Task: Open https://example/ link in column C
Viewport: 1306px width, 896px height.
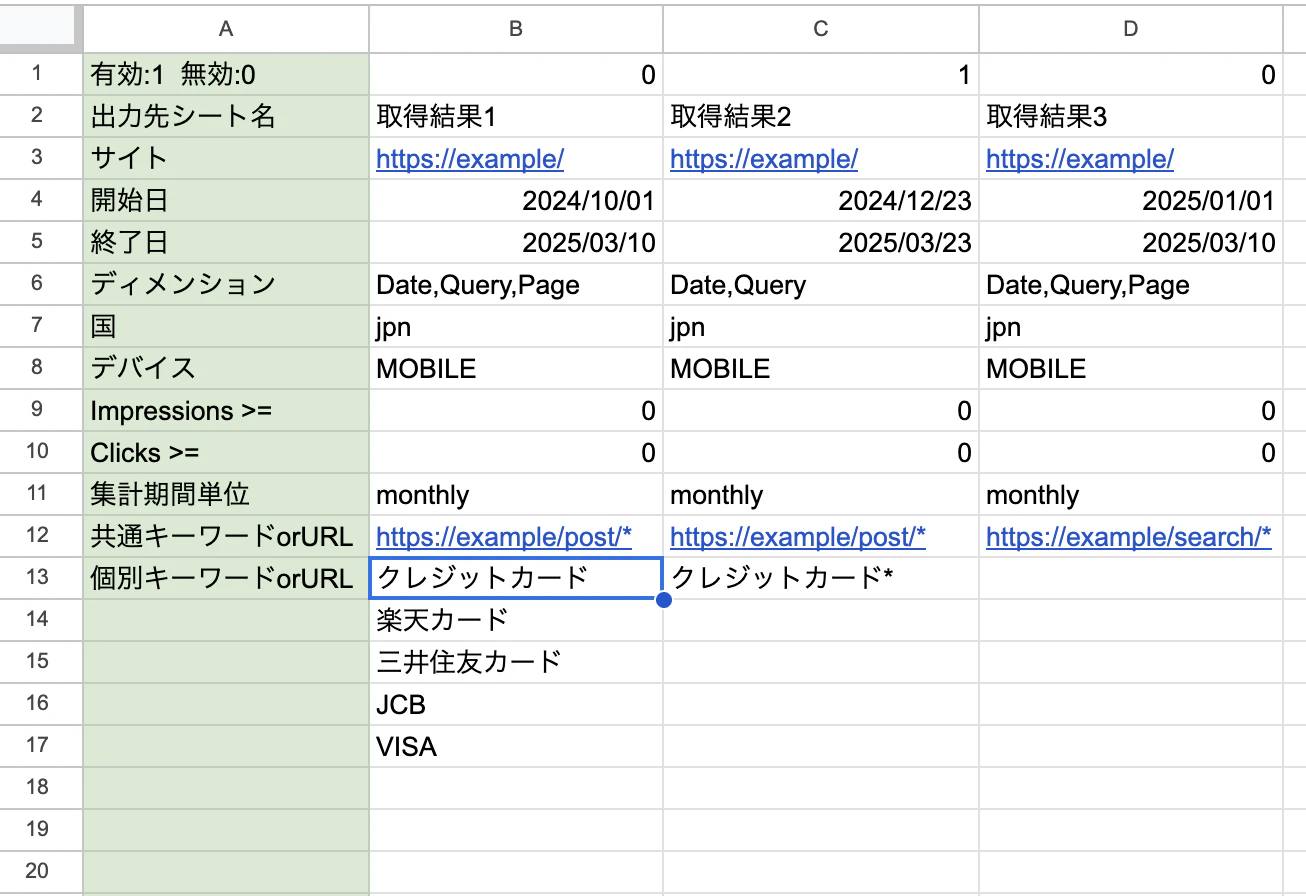Action: point(764,159)
